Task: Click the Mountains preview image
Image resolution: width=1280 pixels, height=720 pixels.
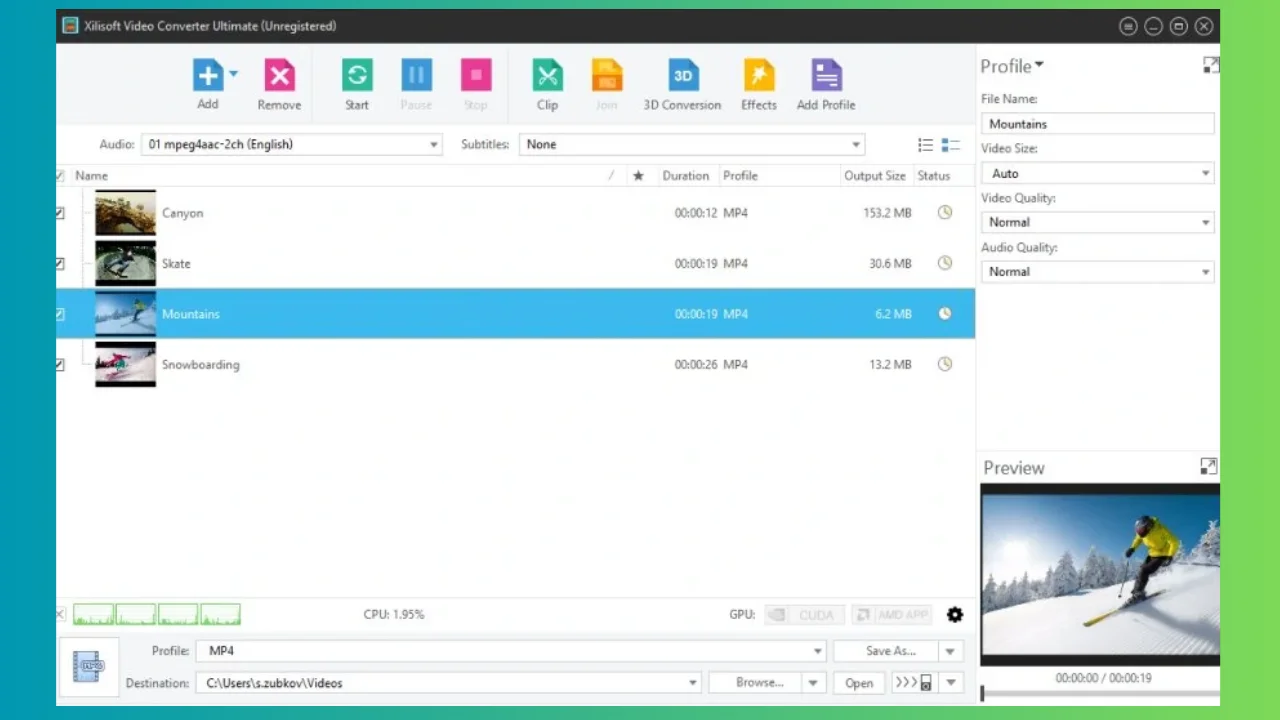Action: pyautogui.click(x=1100, y=575)
